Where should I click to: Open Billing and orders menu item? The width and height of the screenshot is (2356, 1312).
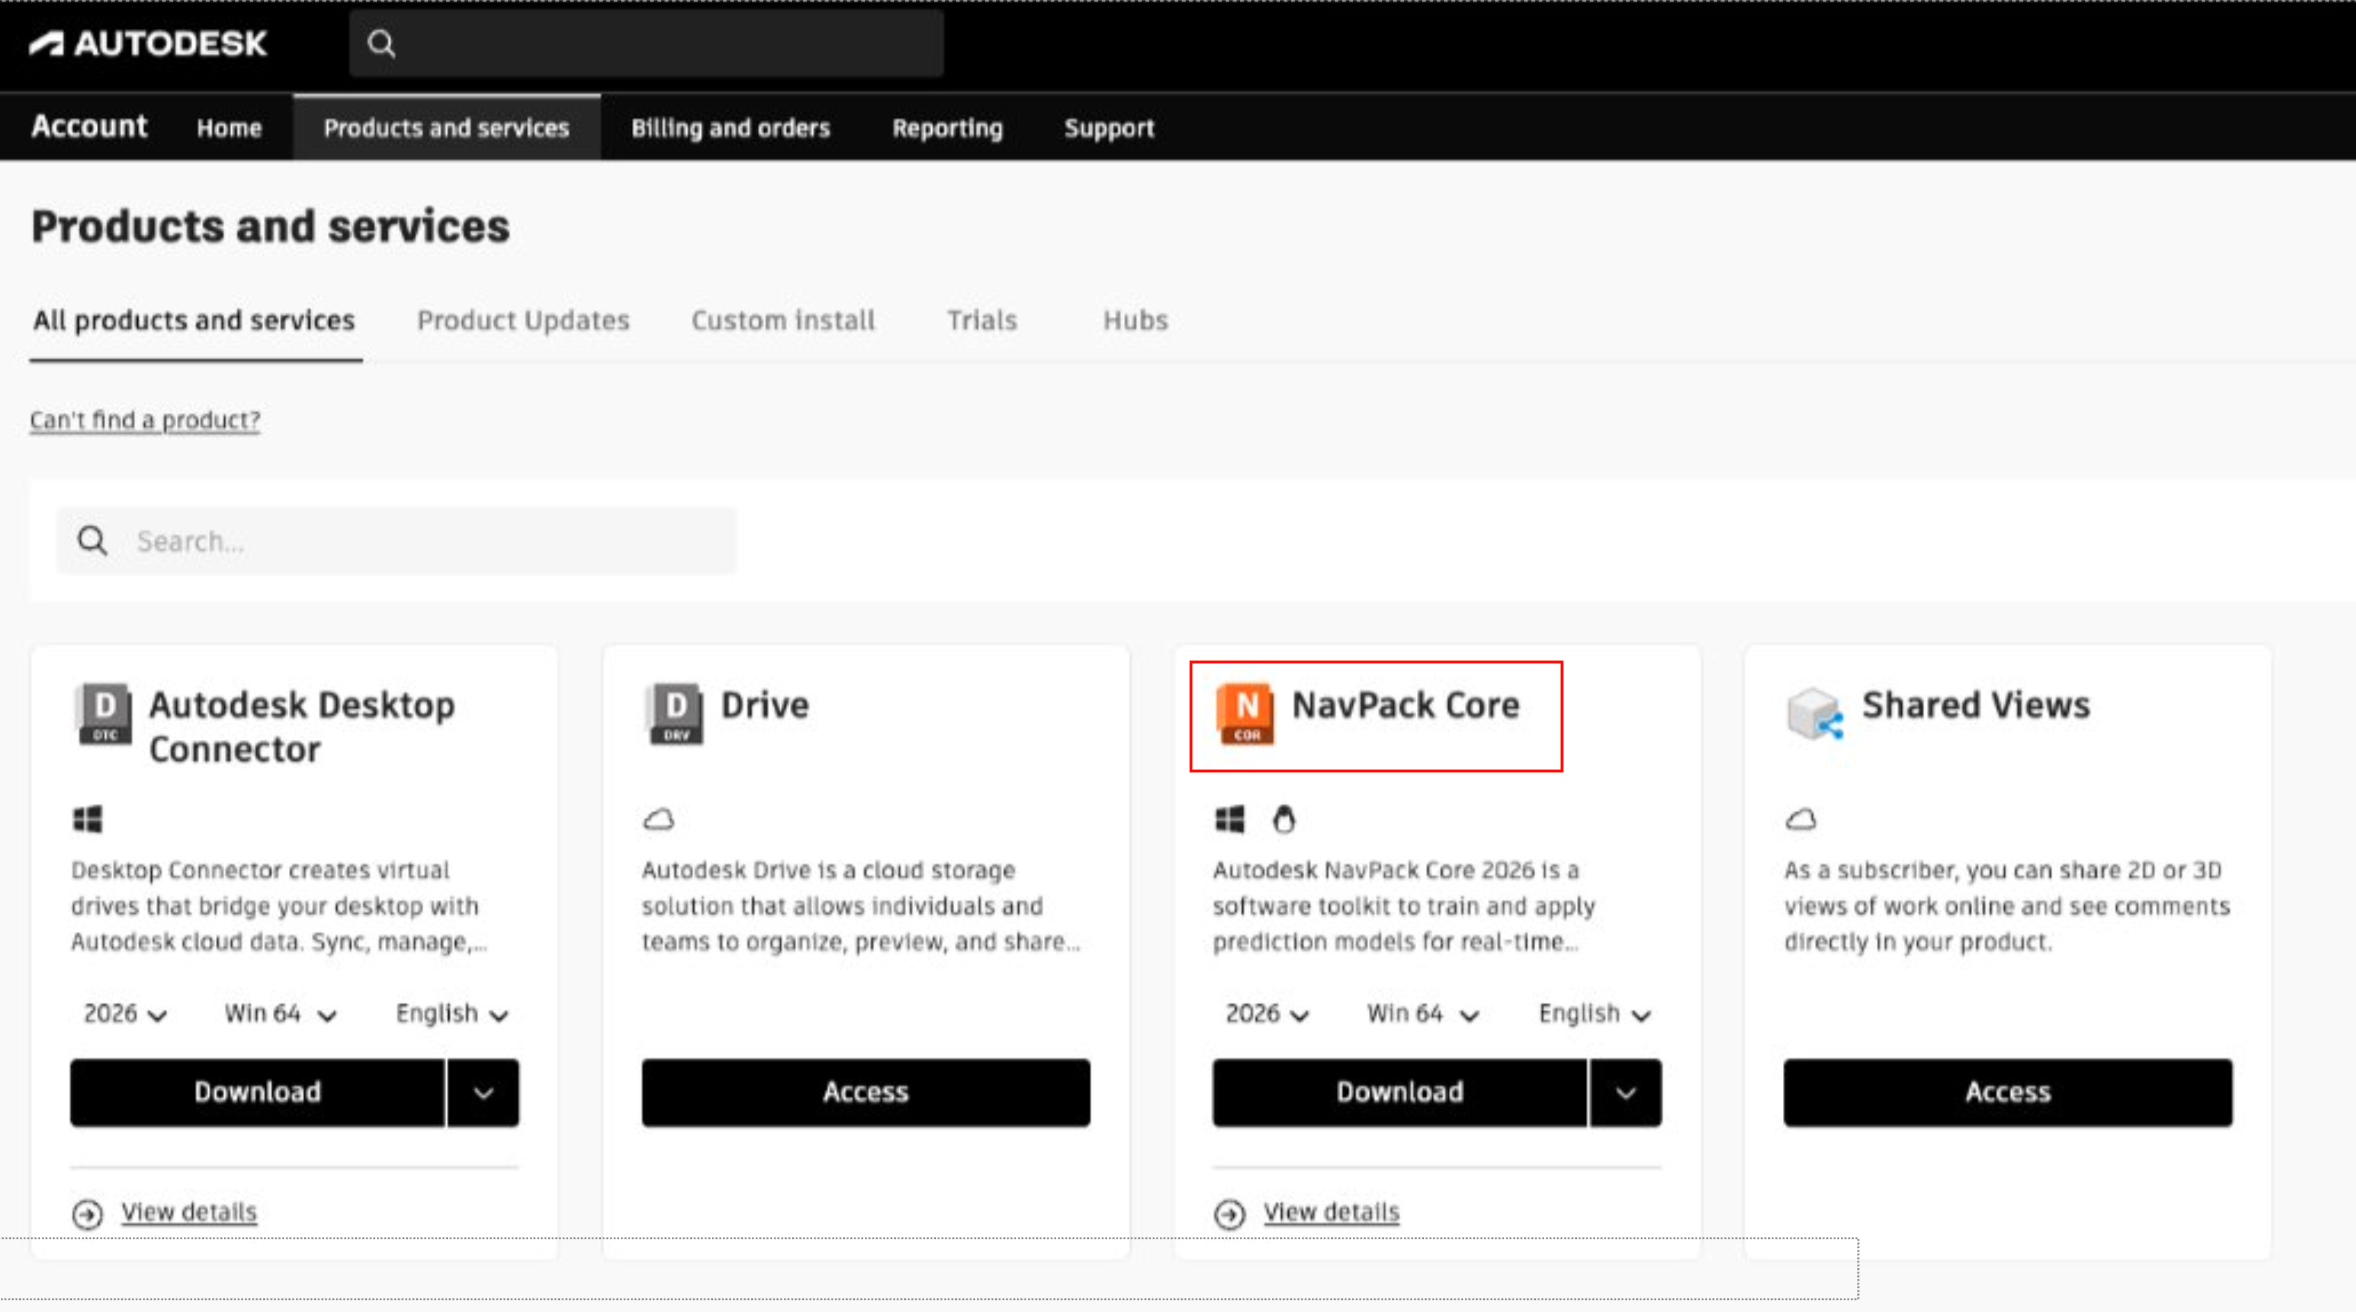point(730,128)
